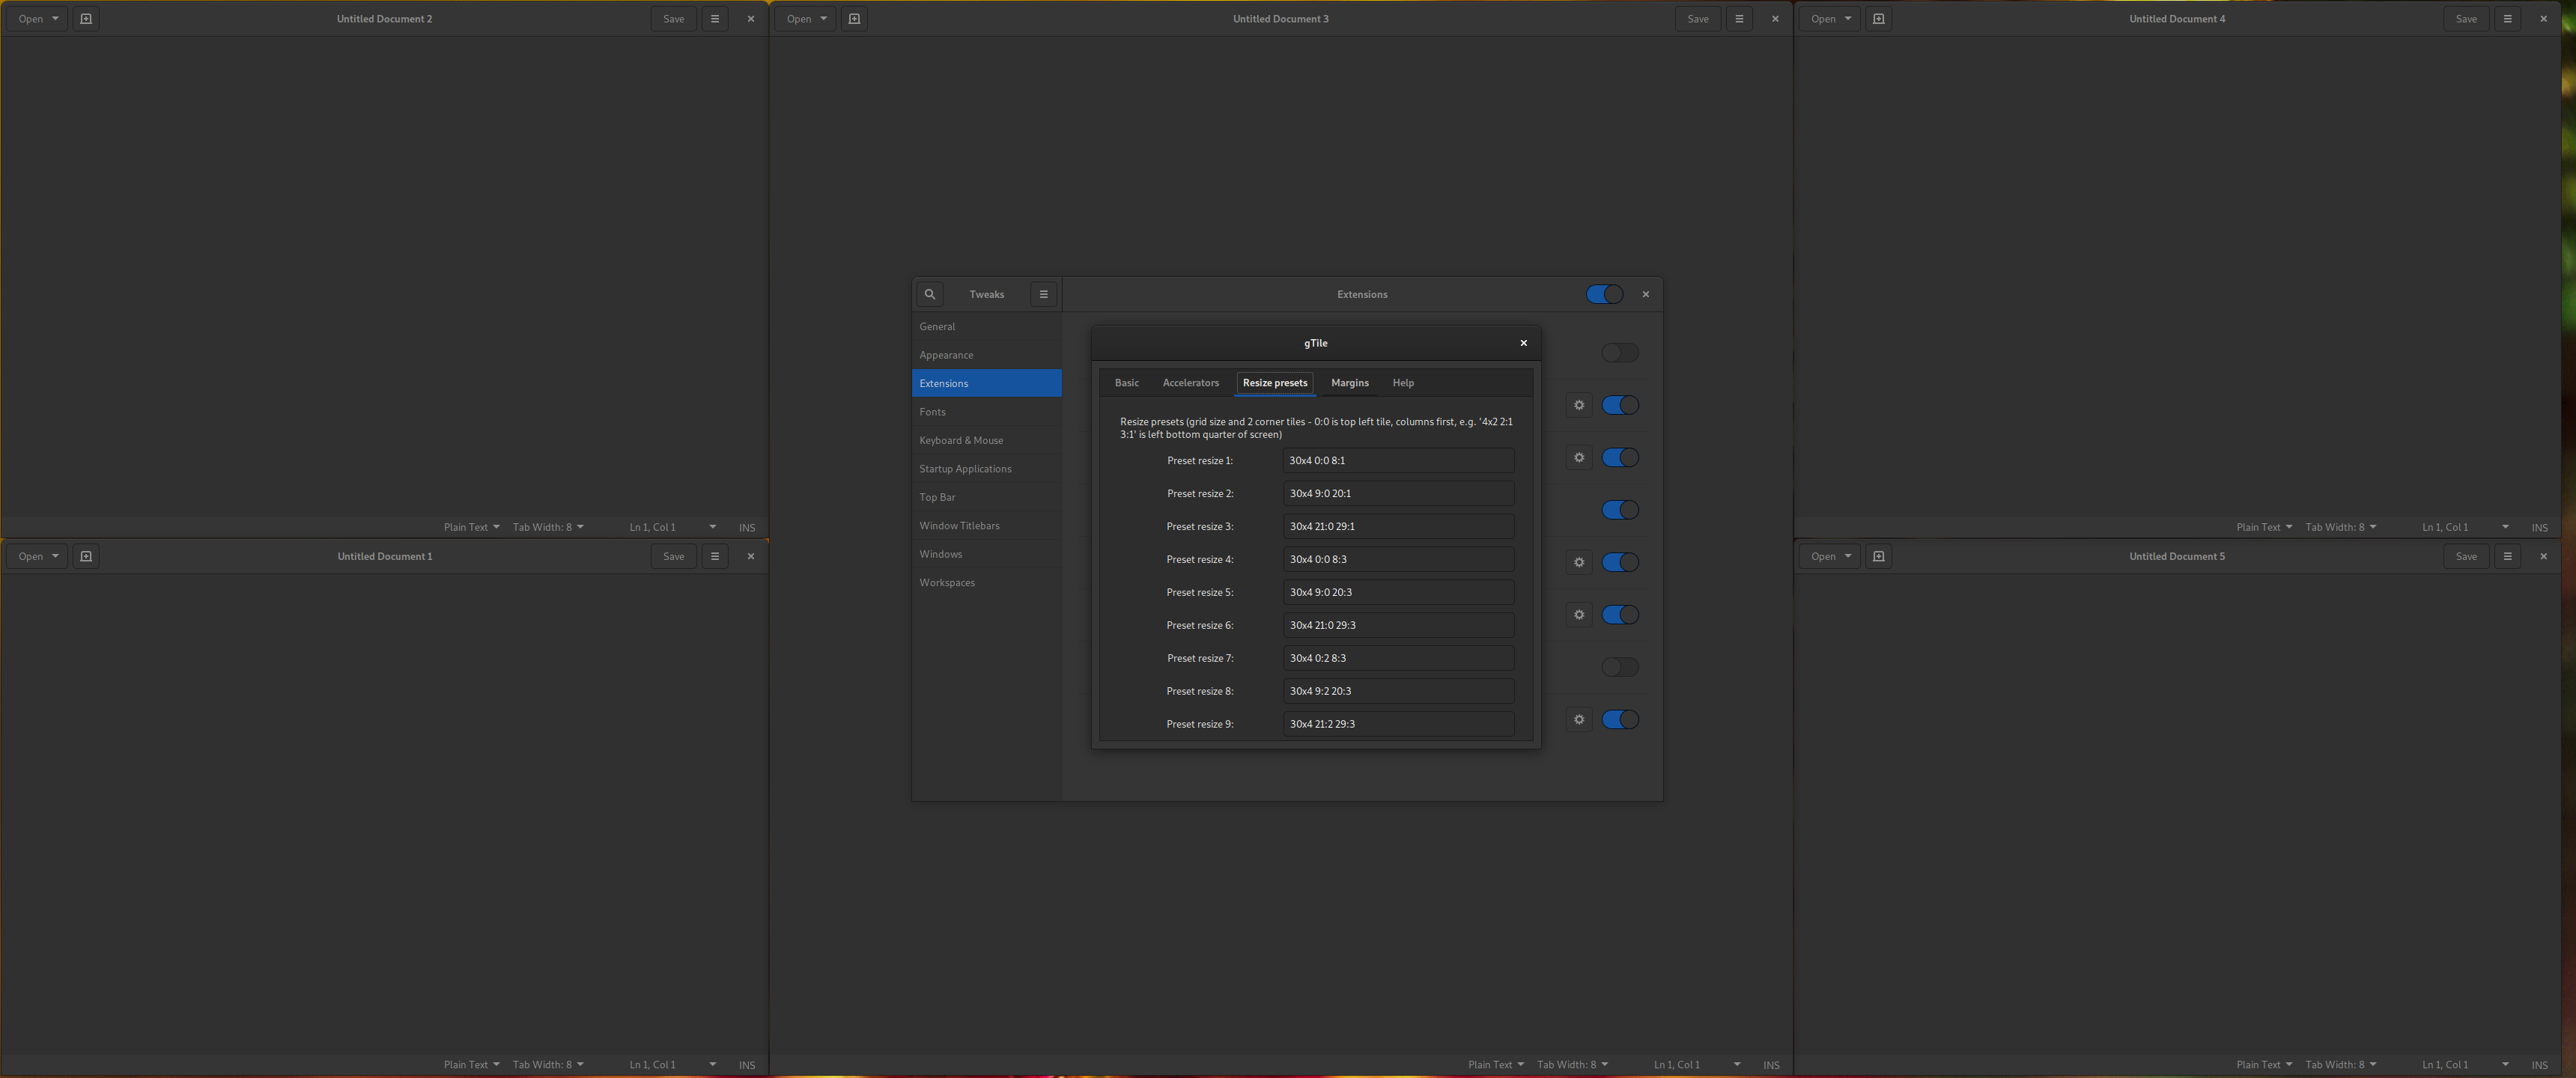Toggle the lower disabled extension switch

pyautogui.click(x=1620, y=667)
